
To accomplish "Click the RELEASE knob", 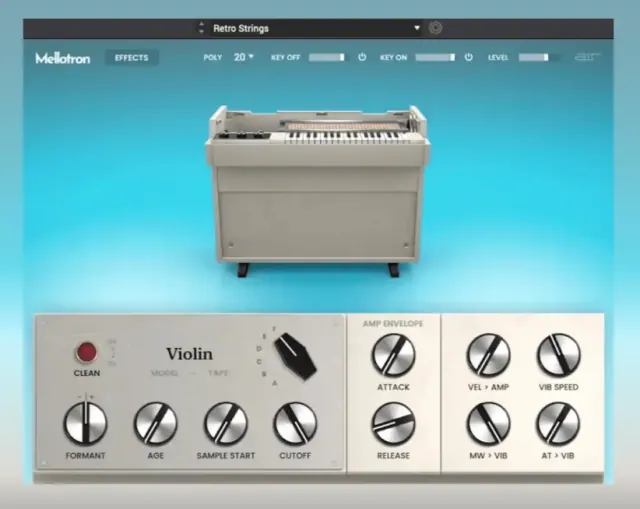I will click(393, 423).
